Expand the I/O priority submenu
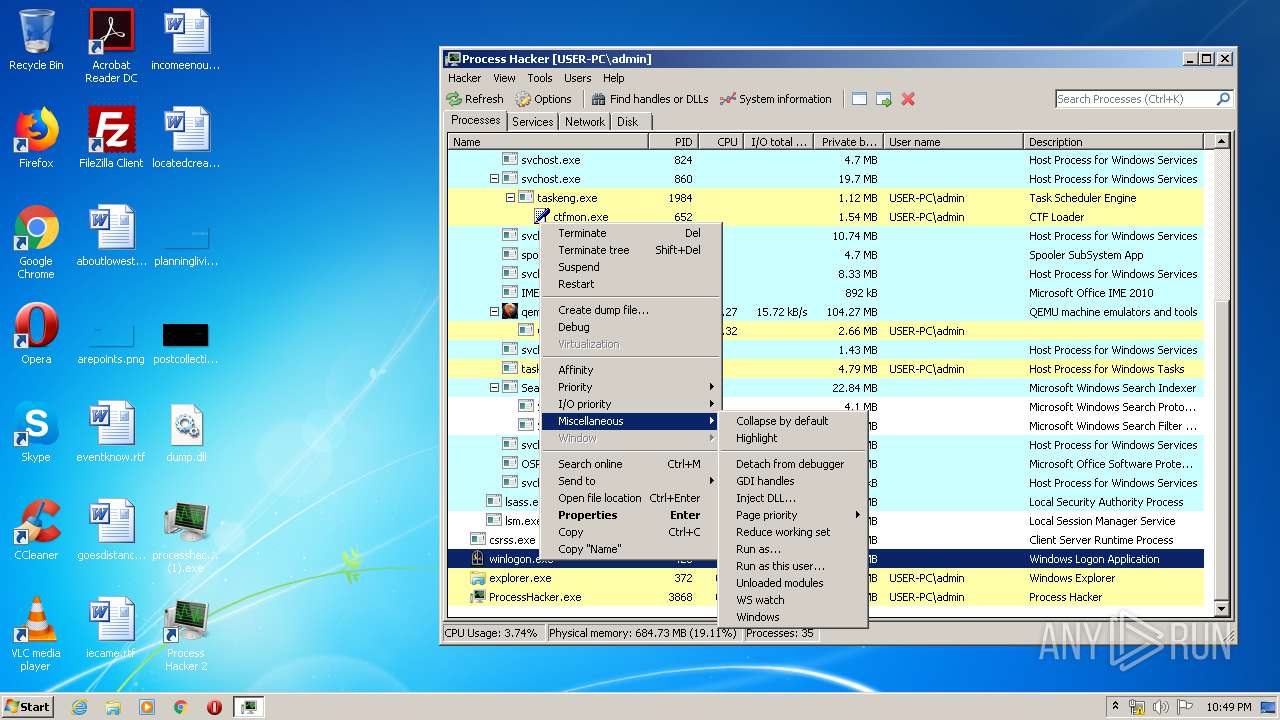Viewport: 1280px width, 720px height. tap(630, 404)
